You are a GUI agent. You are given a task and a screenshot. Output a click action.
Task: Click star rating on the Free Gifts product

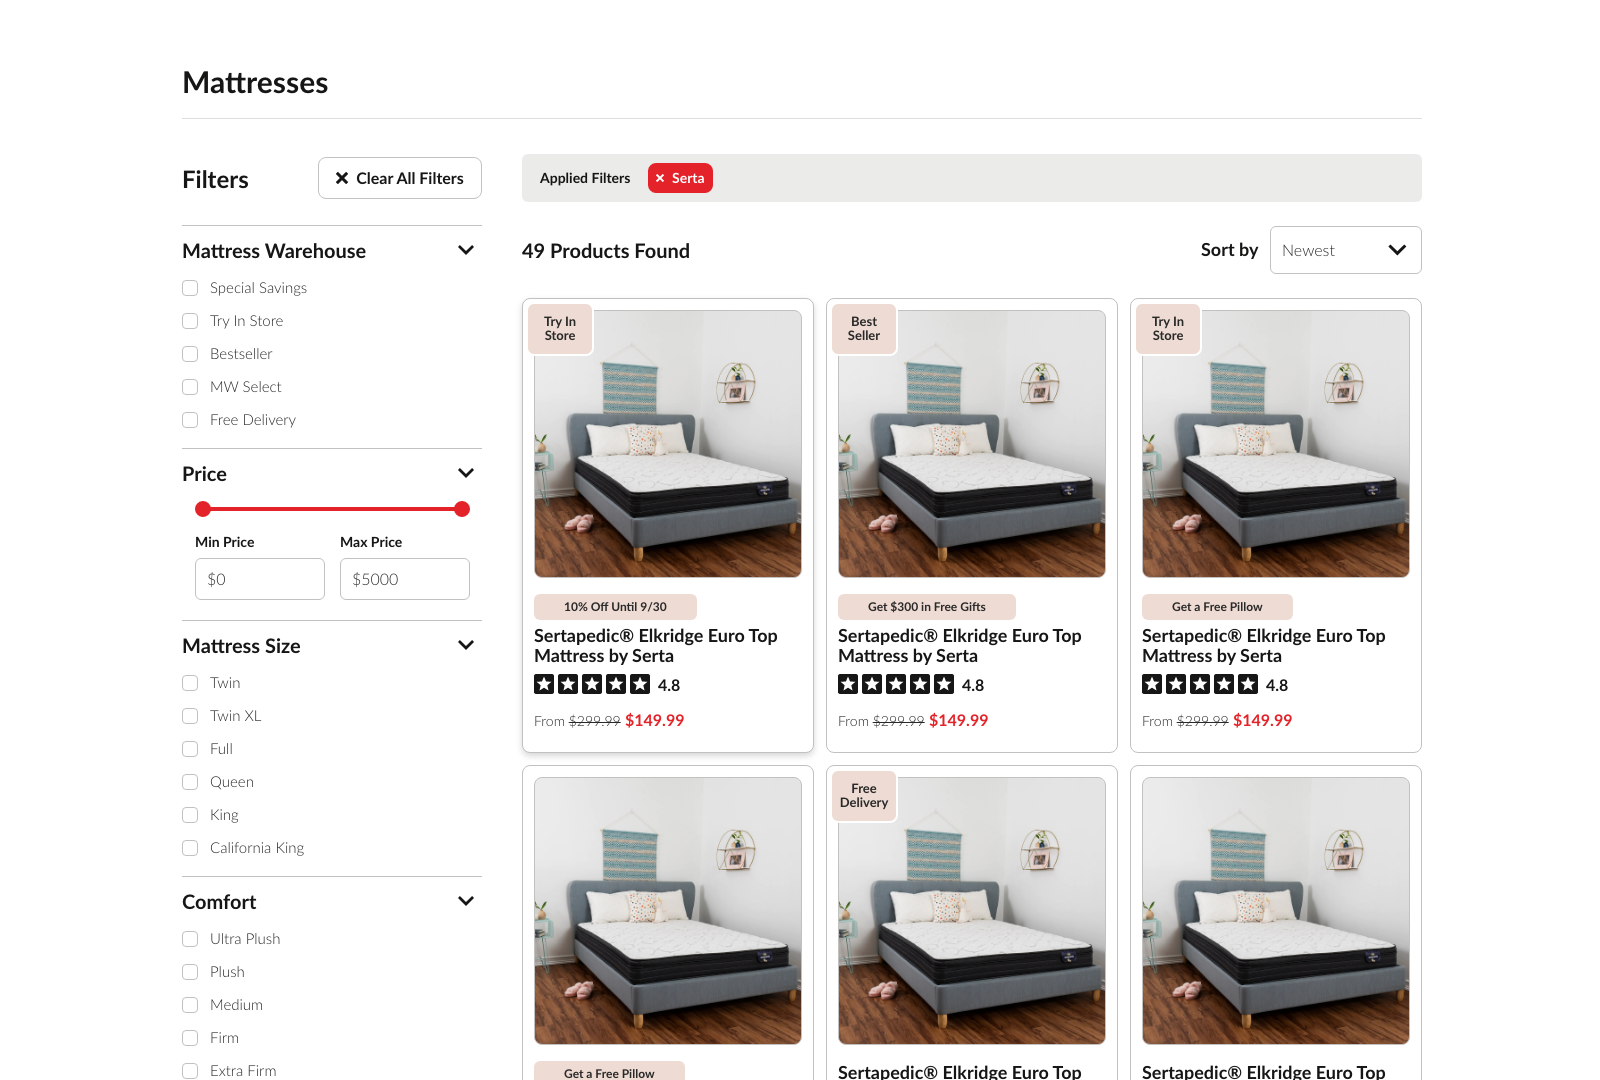click(896, 684)
